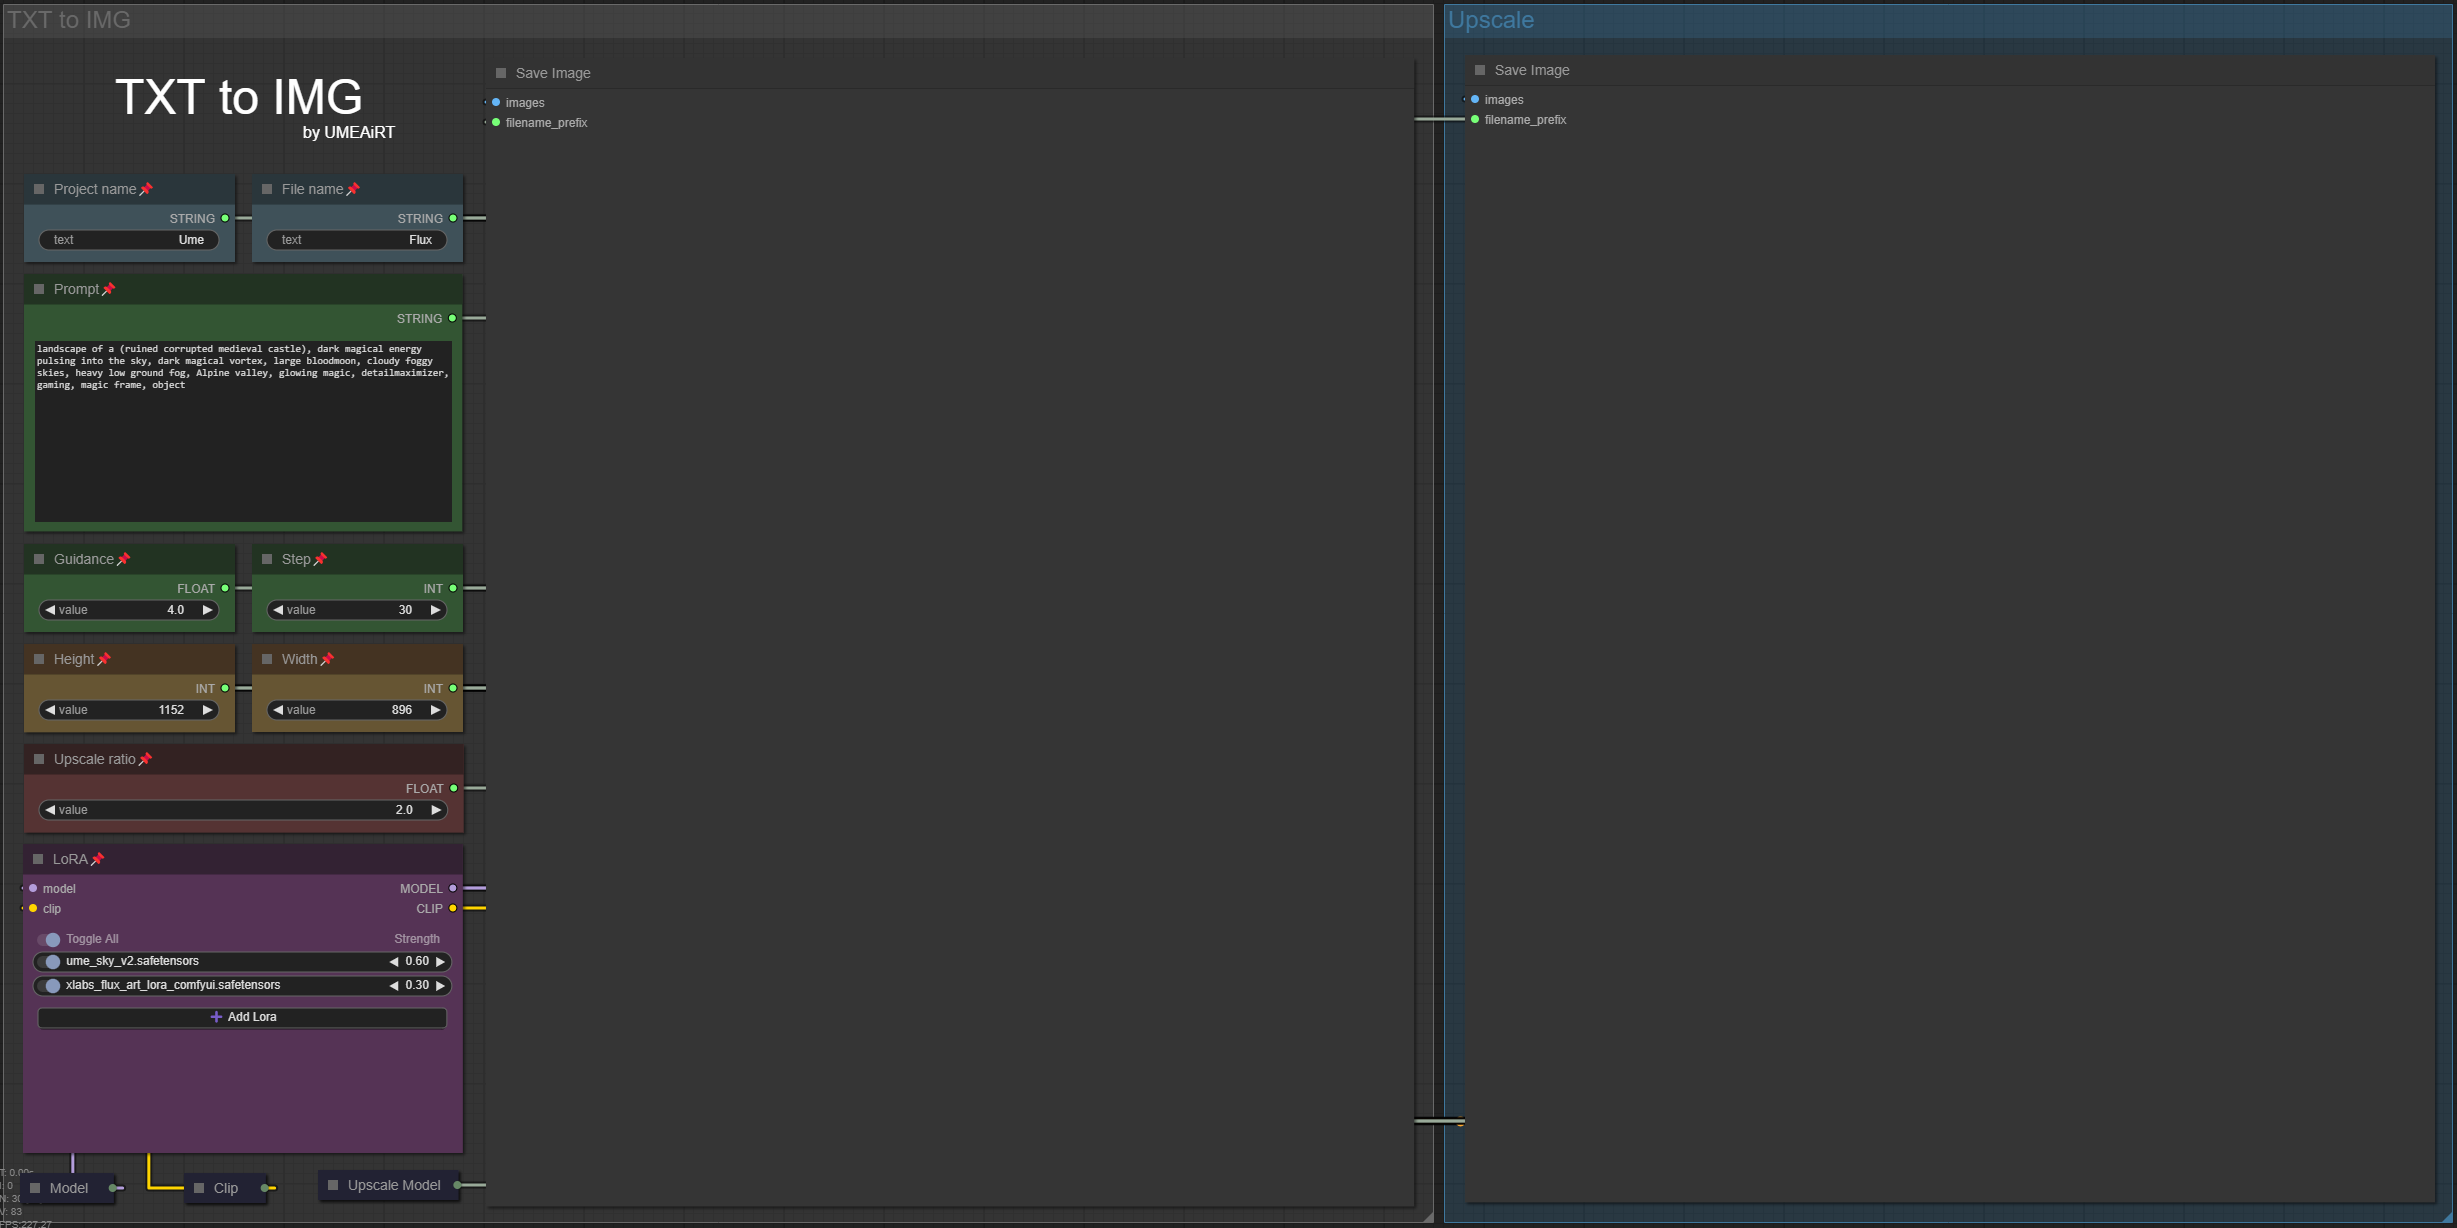Increase Step value with right arrow
The height and width of the screenshot is (1228, 2457).
point(435,610)
